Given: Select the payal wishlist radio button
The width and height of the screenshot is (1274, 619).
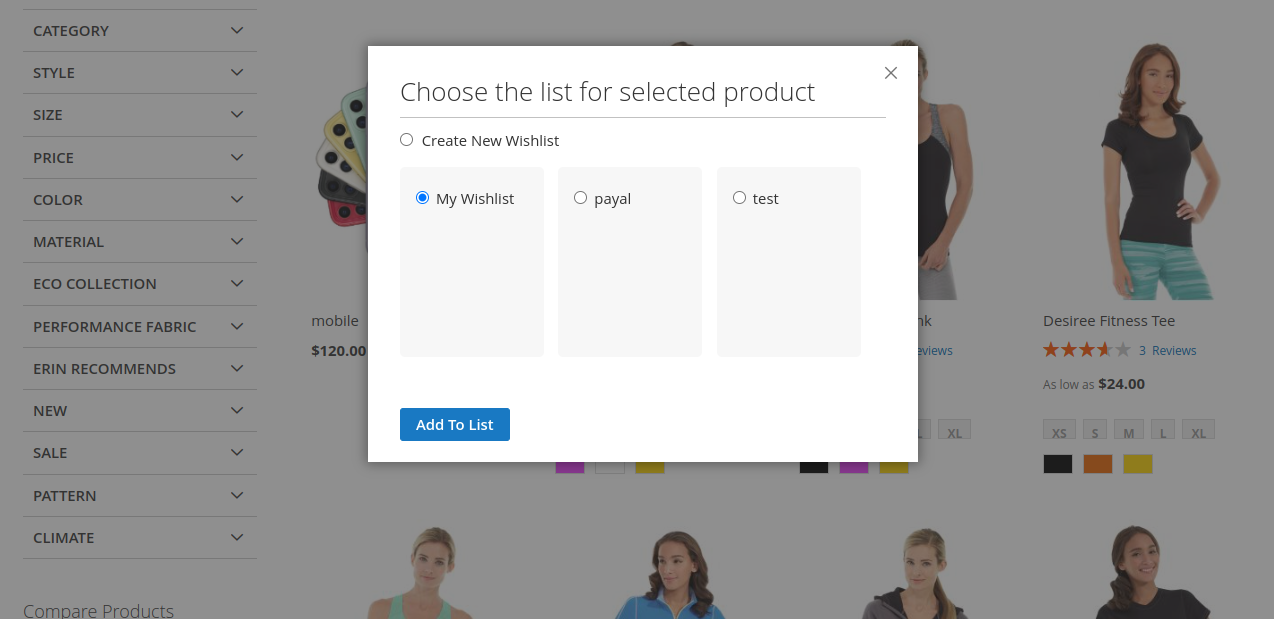Looking at the screenshot, I should point(580,198).
